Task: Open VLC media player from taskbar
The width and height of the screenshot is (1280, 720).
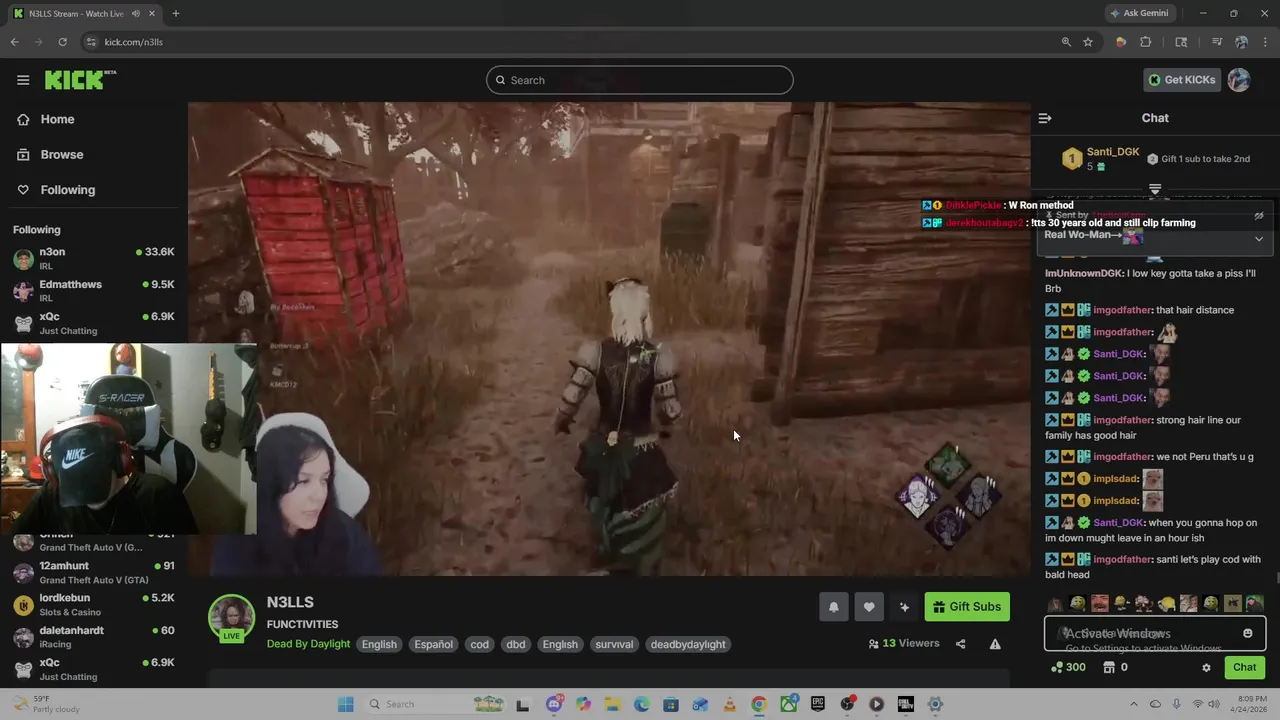Action: click(730, 704)
